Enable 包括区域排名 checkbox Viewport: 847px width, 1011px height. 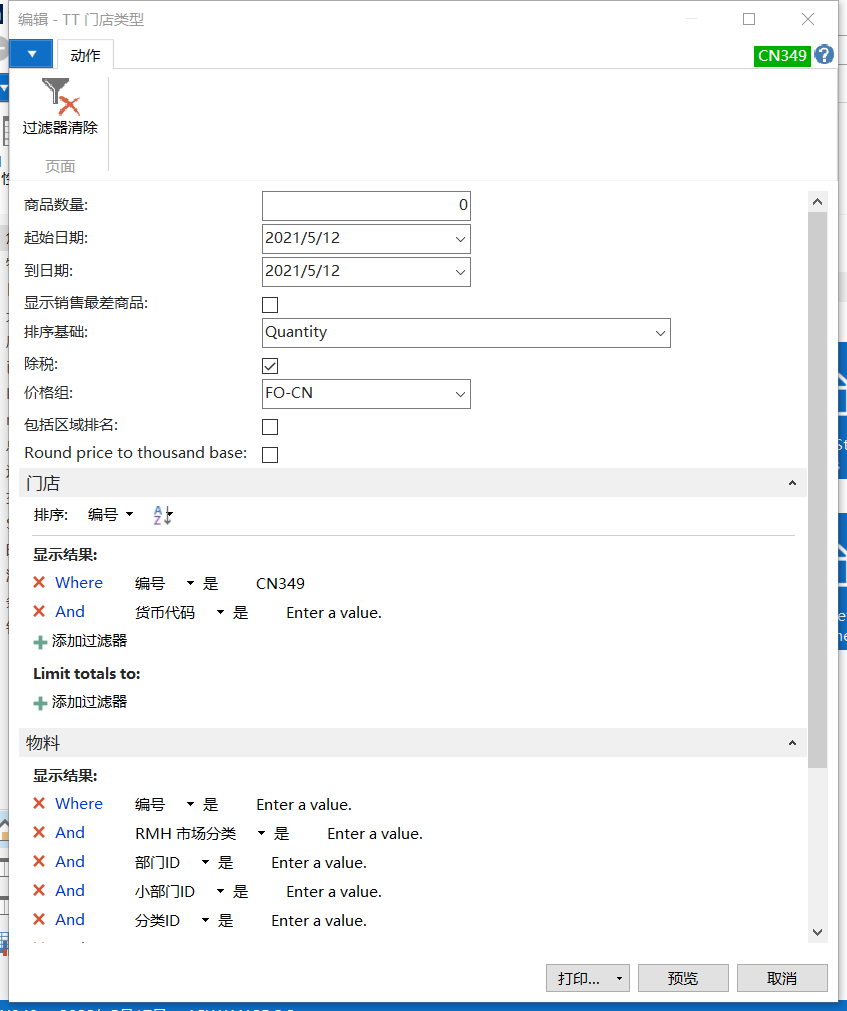[270, 427]
